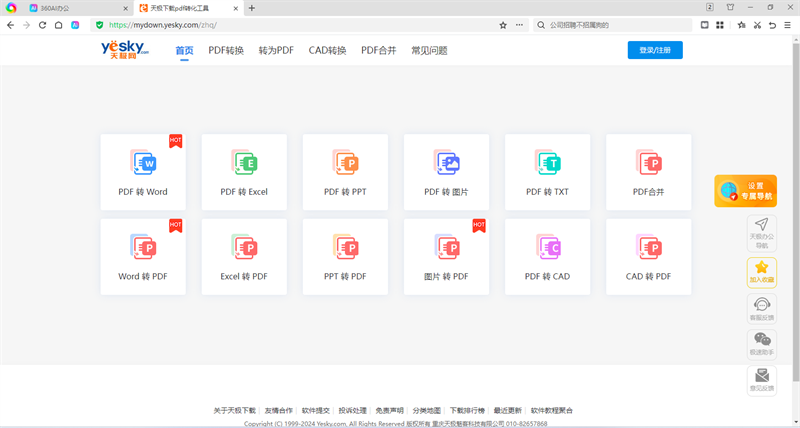800x428 pixels.
Task: Click the 意见反馈 envelope icon
Action: click(762, 380)
